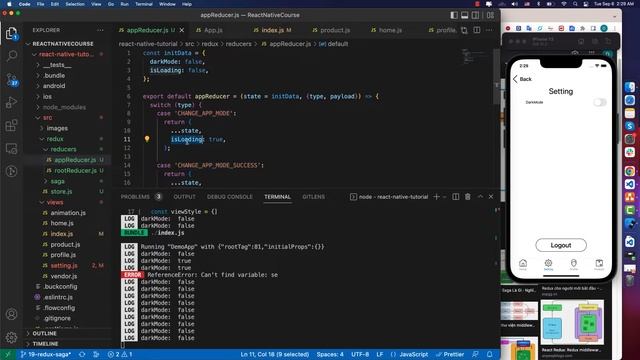
Task: Expand the __tests__ folder
Action: [x=57, y=65]
